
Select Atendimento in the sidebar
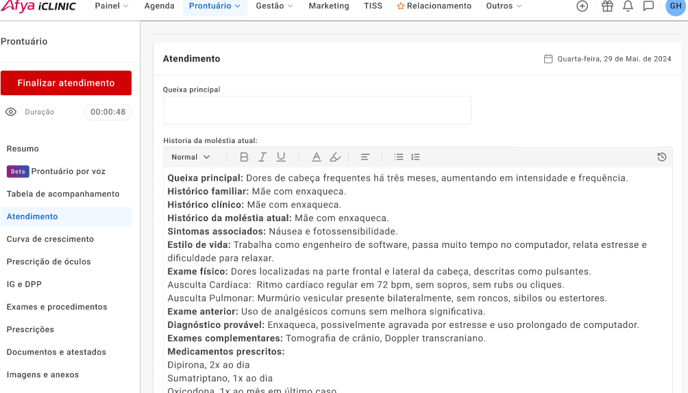pos(66,217)
